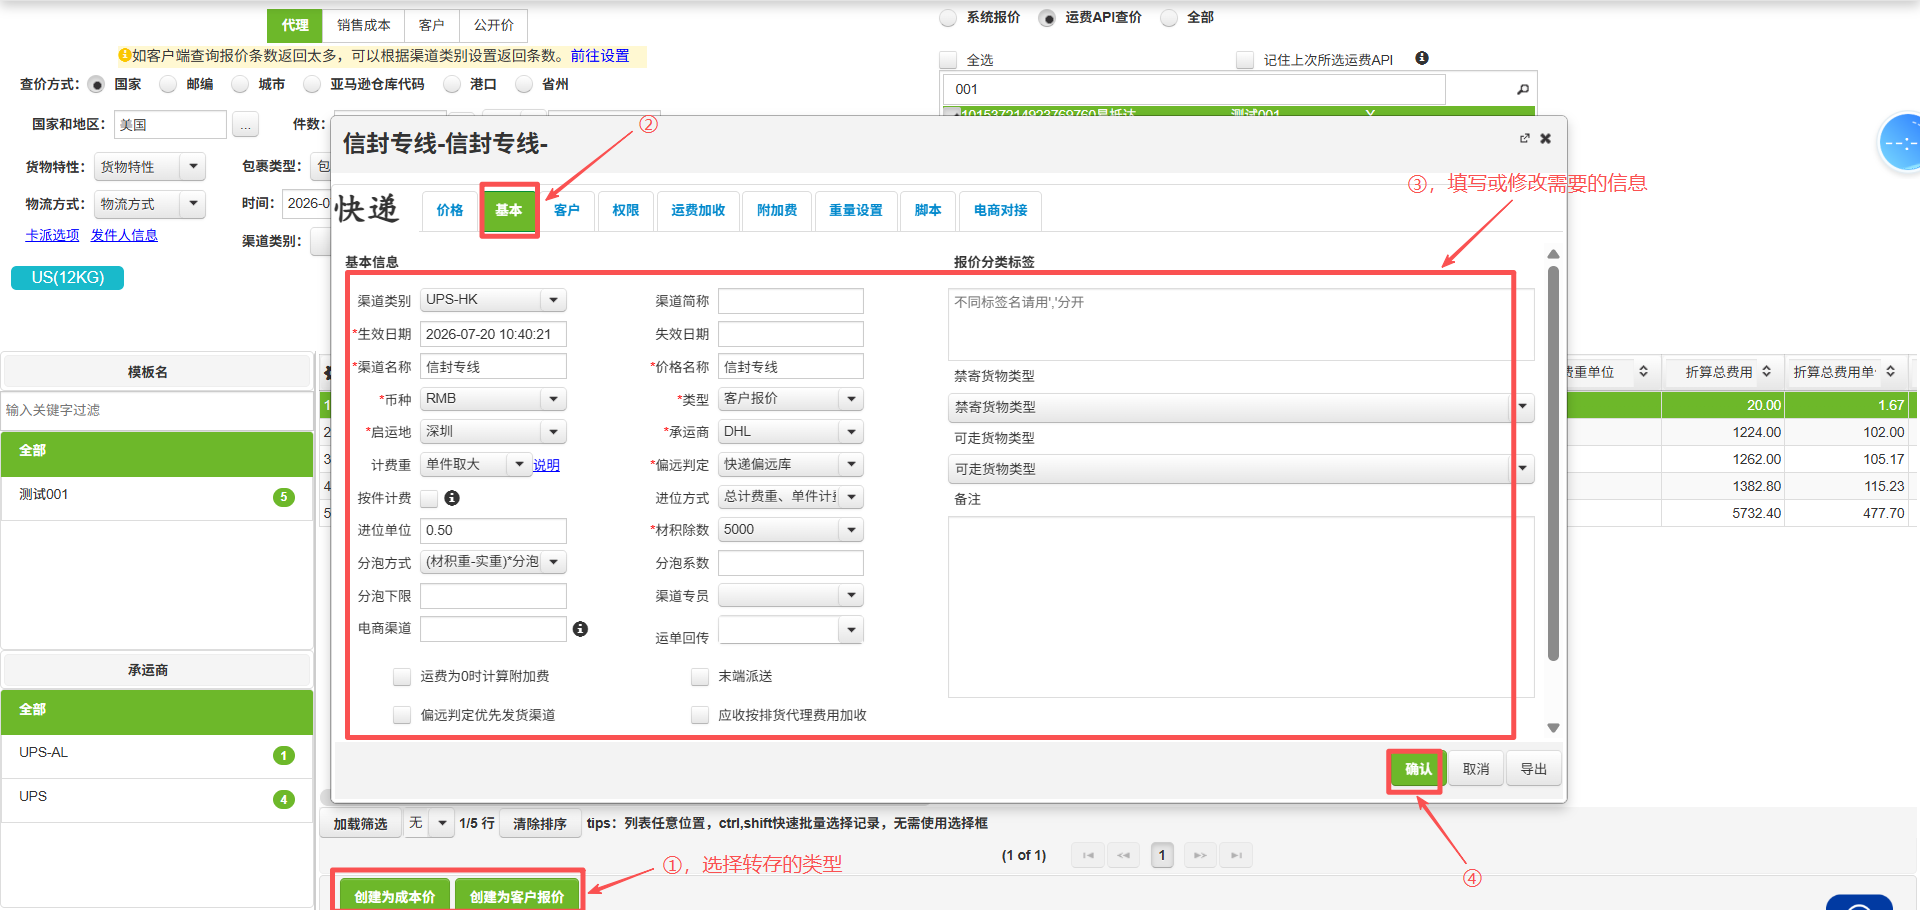Tick the 按件计费 checkbox
Screen dimensions: 1920x910
coord(429,498)
